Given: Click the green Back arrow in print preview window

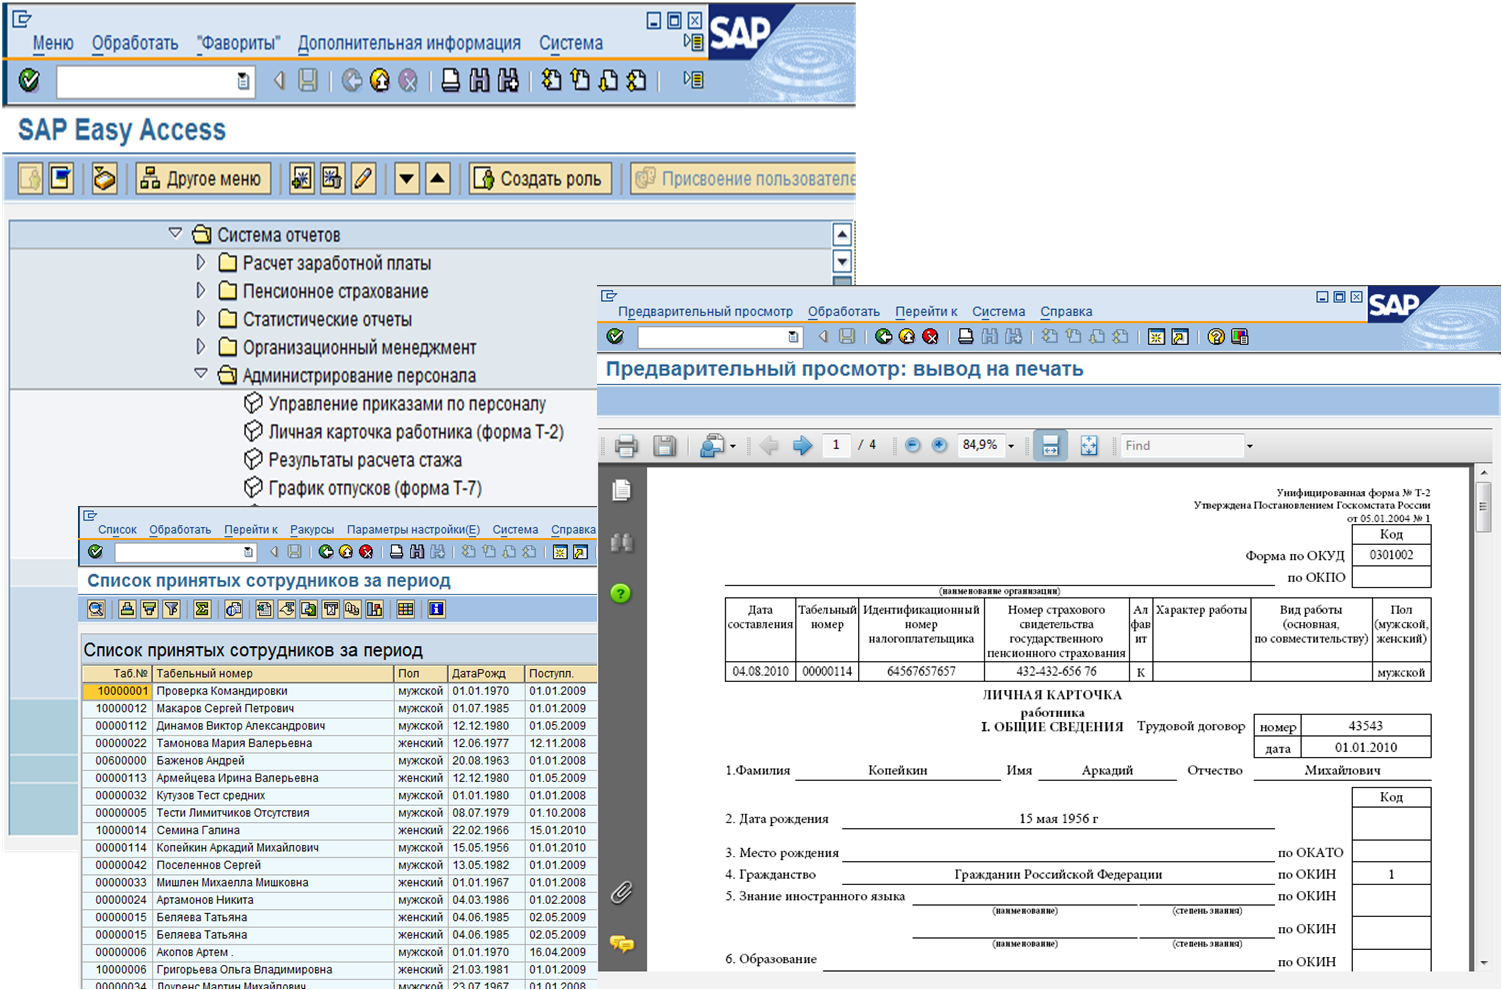Looking at the screenshot, I should [x=884, y=337].
